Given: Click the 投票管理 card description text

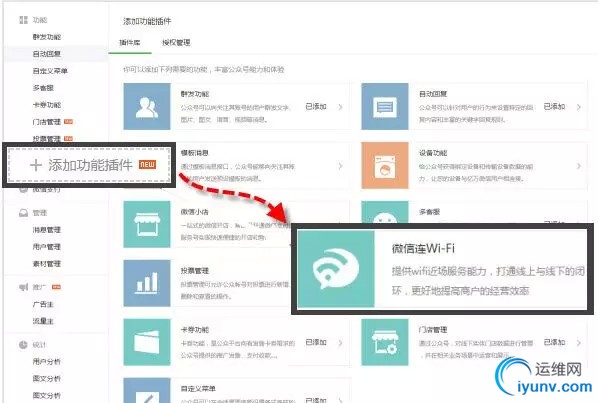Looking at the screenshot, I should coord(235,290).
